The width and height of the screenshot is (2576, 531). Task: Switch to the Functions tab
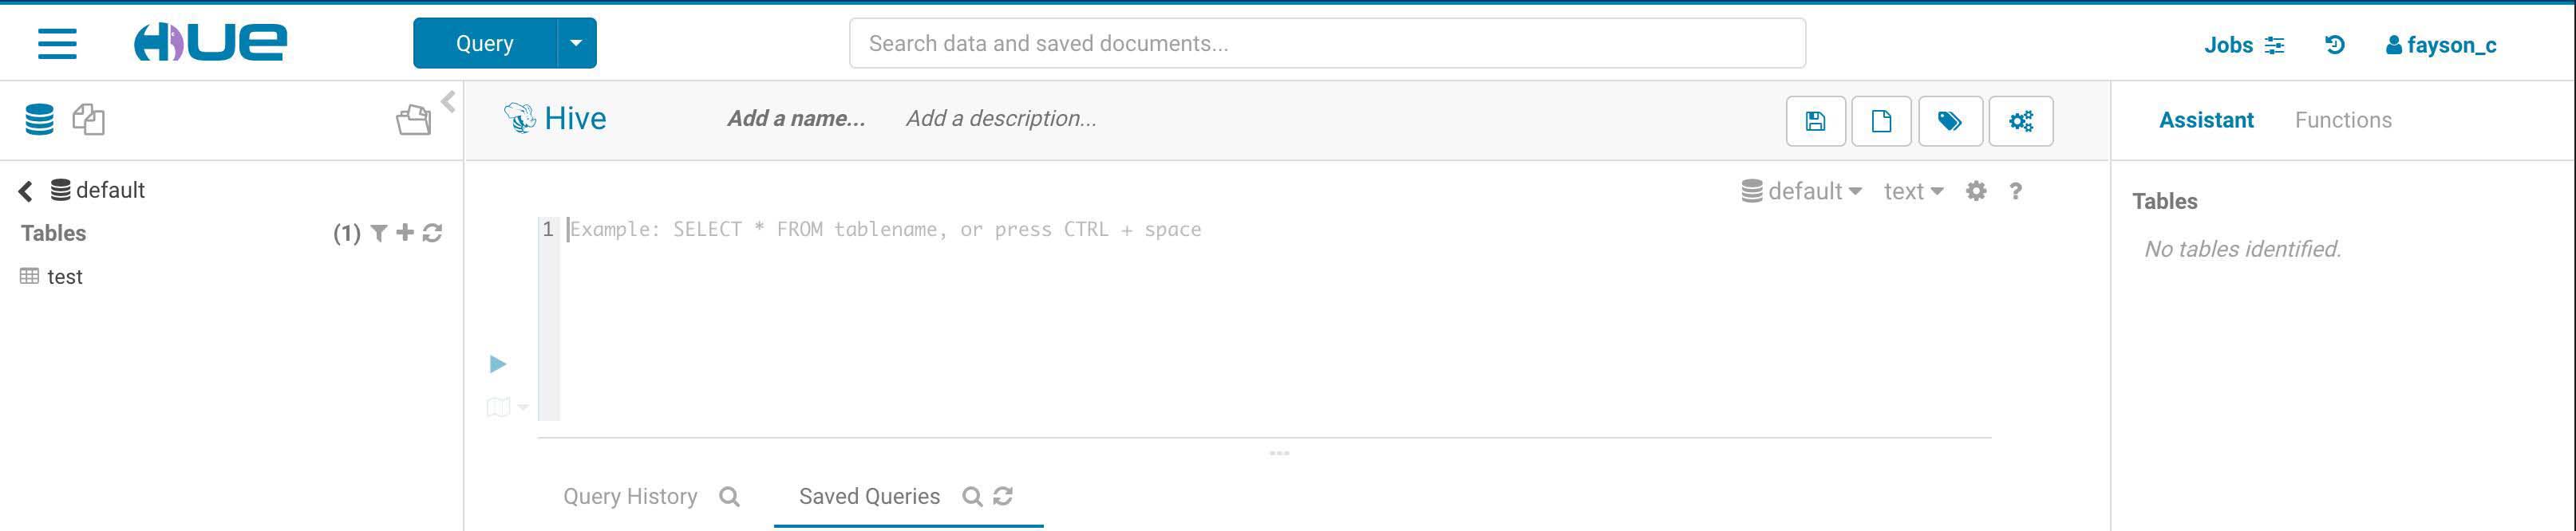click(x=2343, y=120)
